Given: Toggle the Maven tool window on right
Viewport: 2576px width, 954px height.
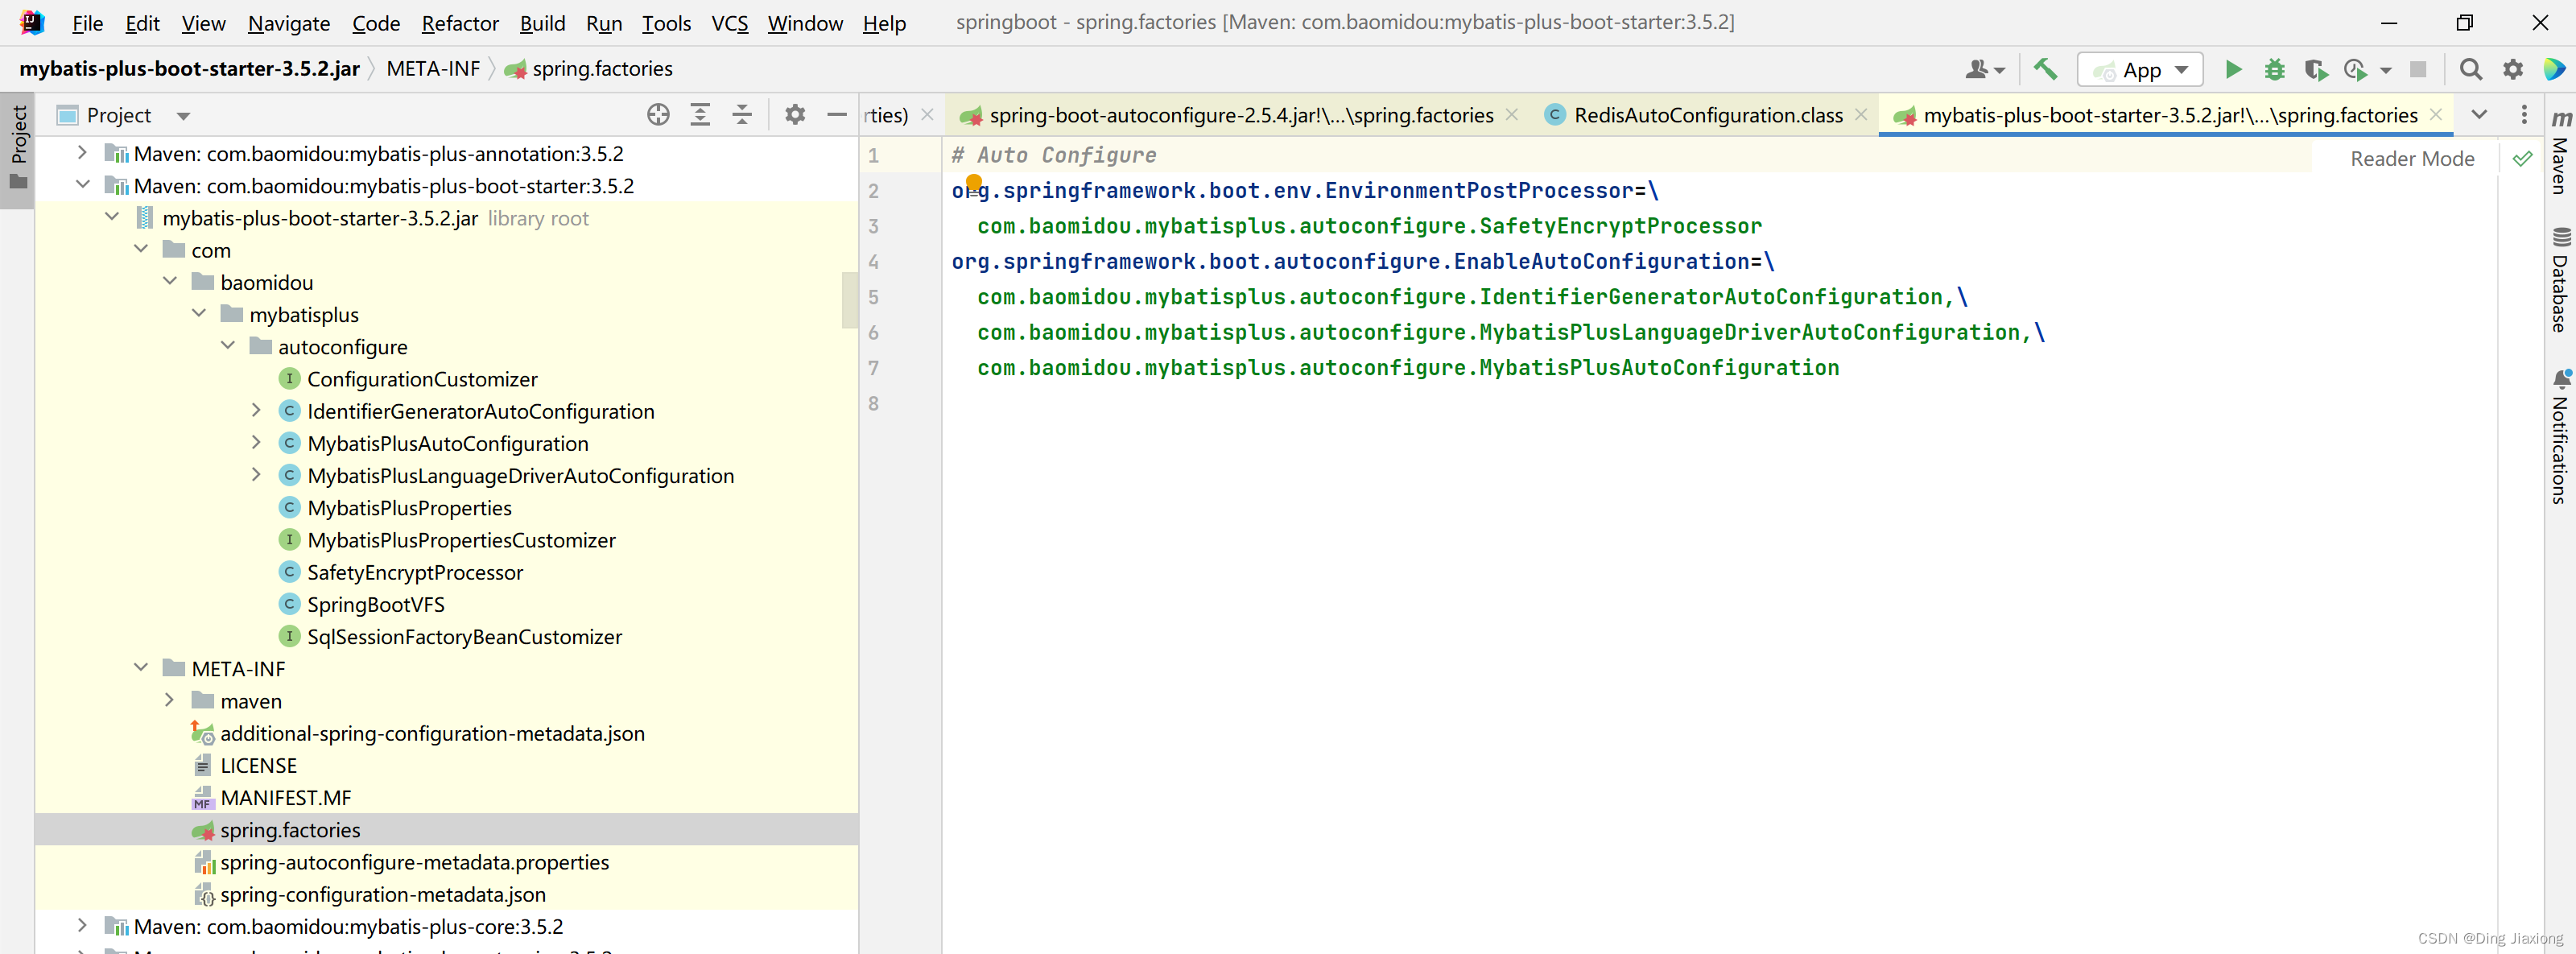Looking at the screenshot, I should pos(2559,151).
